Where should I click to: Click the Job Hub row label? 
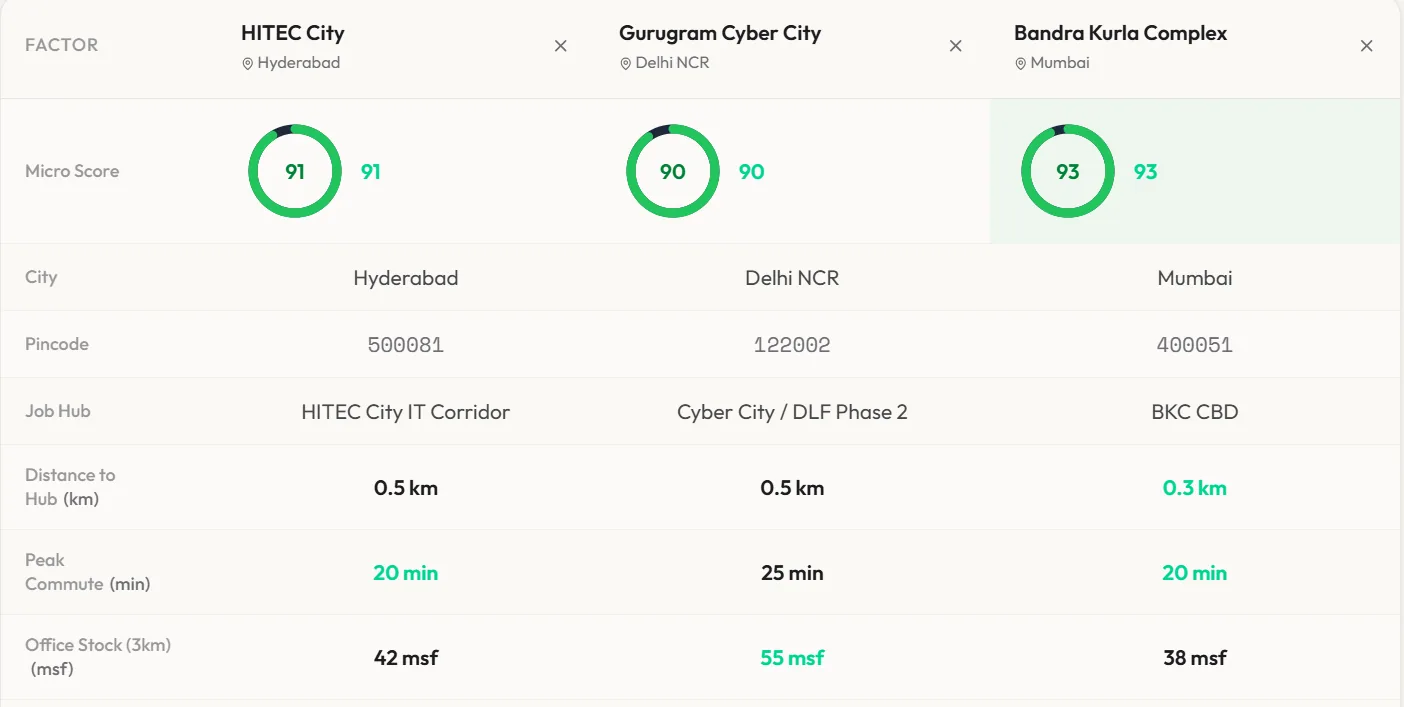pos(58,411)
